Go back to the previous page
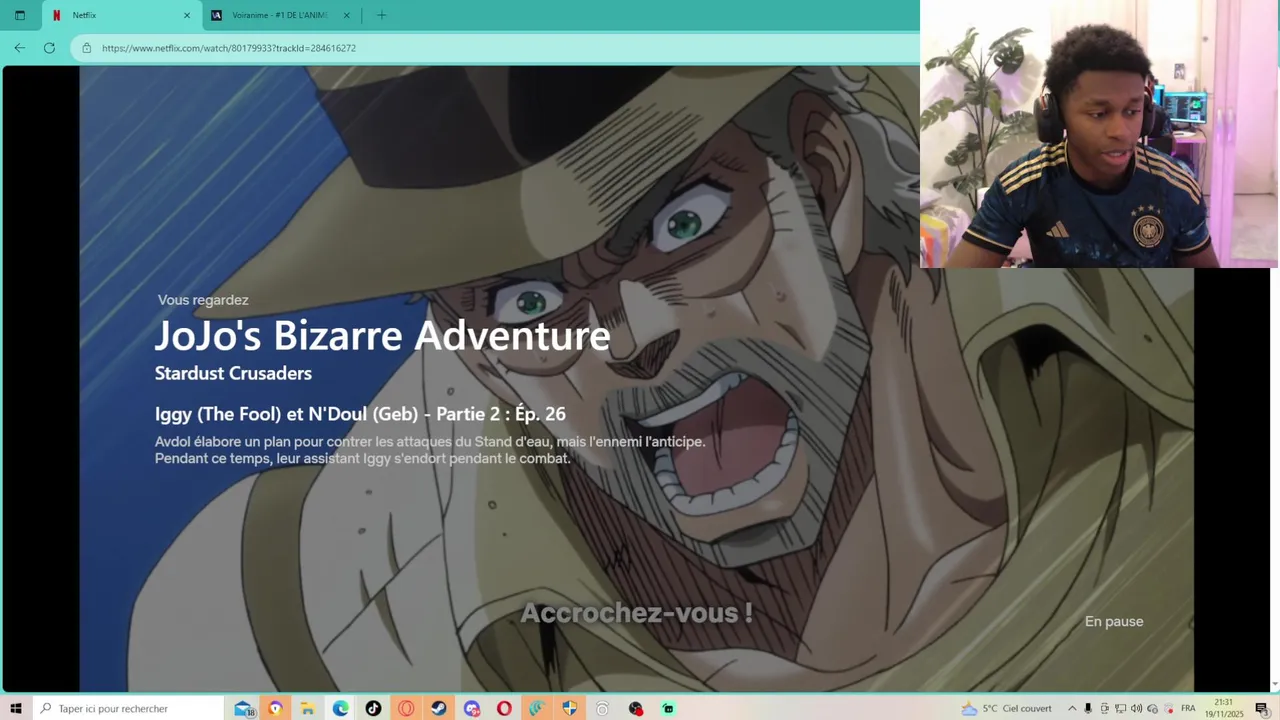The height and width of the screenshot is (720, 1280). point(19,47)
